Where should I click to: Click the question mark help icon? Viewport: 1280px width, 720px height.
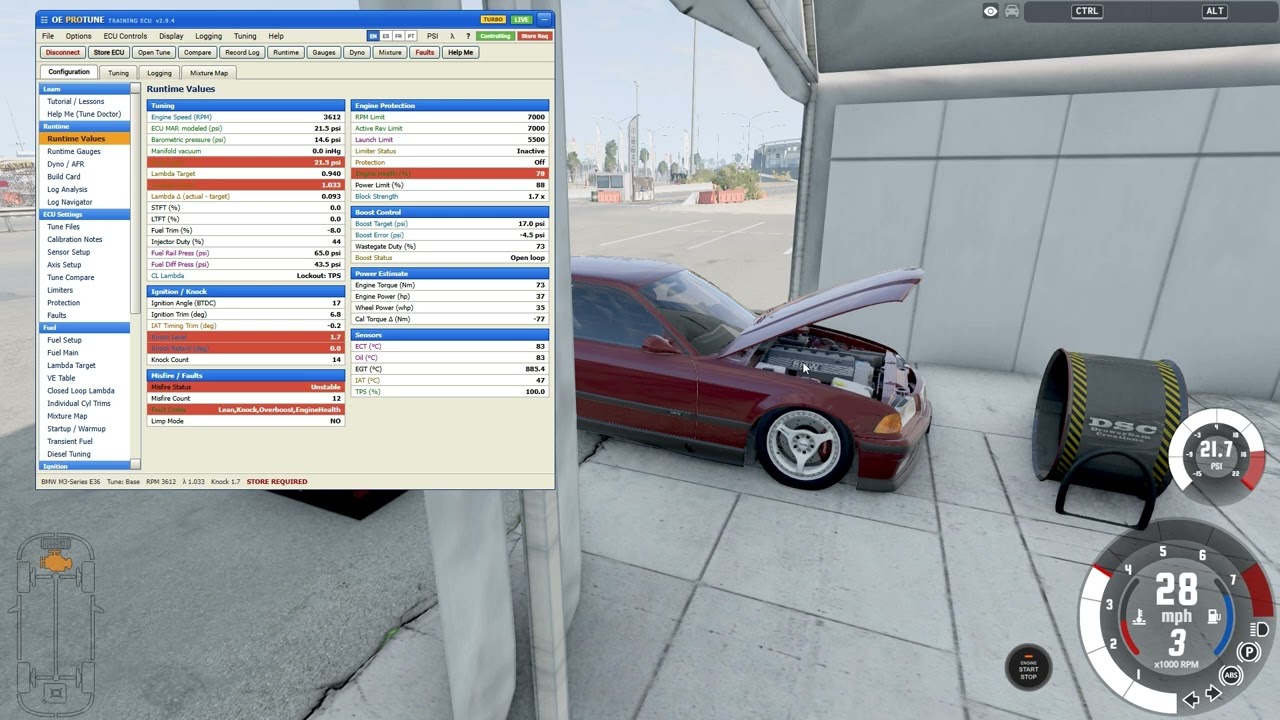pos(467,36)
